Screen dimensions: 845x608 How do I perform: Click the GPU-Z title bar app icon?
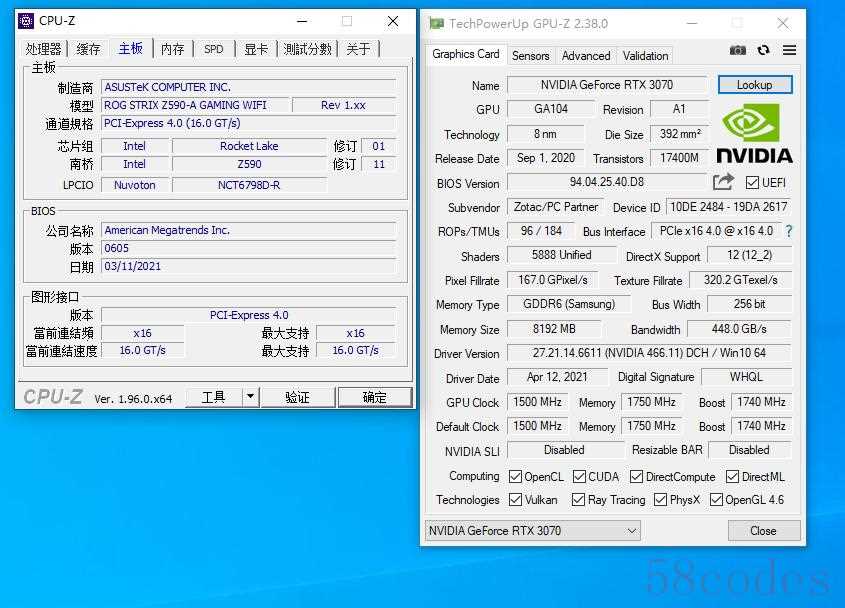click(437, 23)
